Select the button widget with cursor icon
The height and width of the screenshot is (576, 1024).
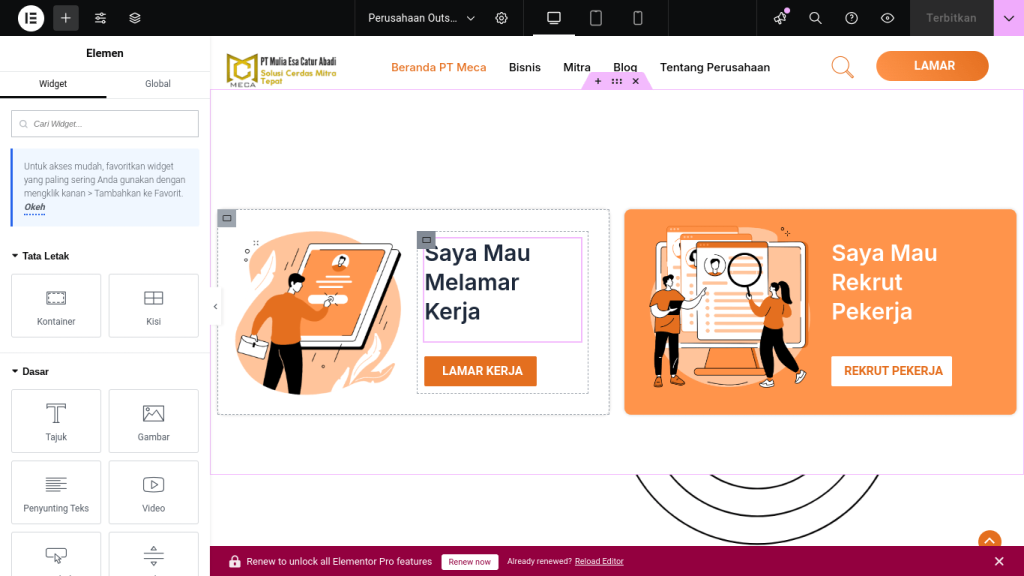(56, 554)
